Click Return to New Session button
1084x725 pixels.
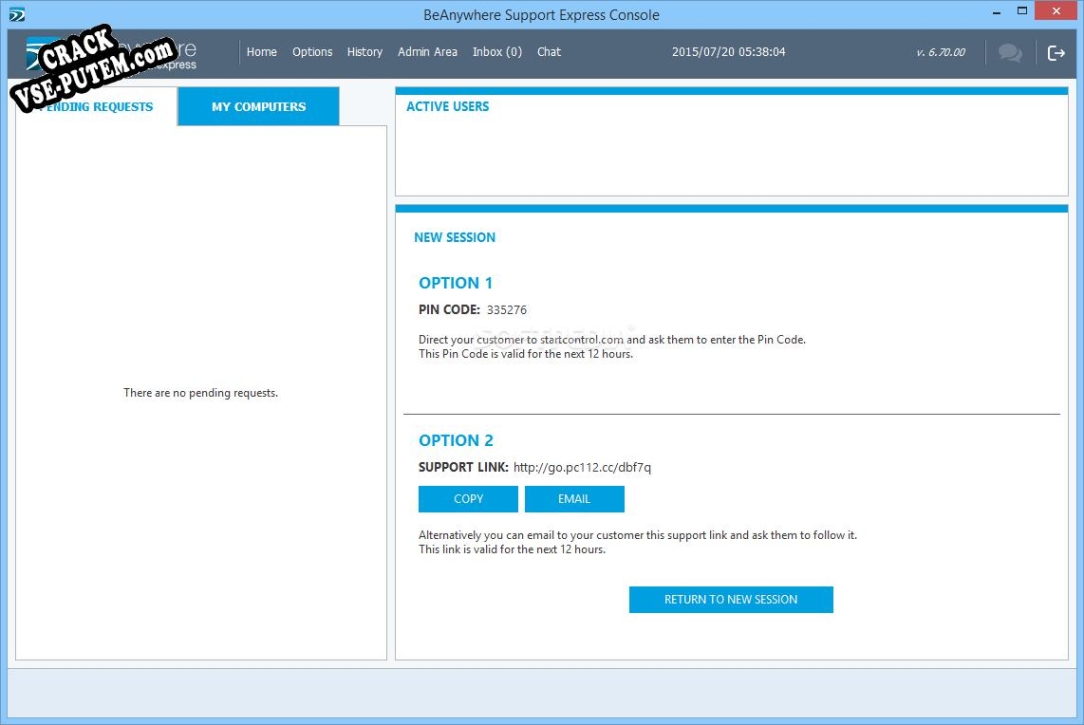[731, 599]
